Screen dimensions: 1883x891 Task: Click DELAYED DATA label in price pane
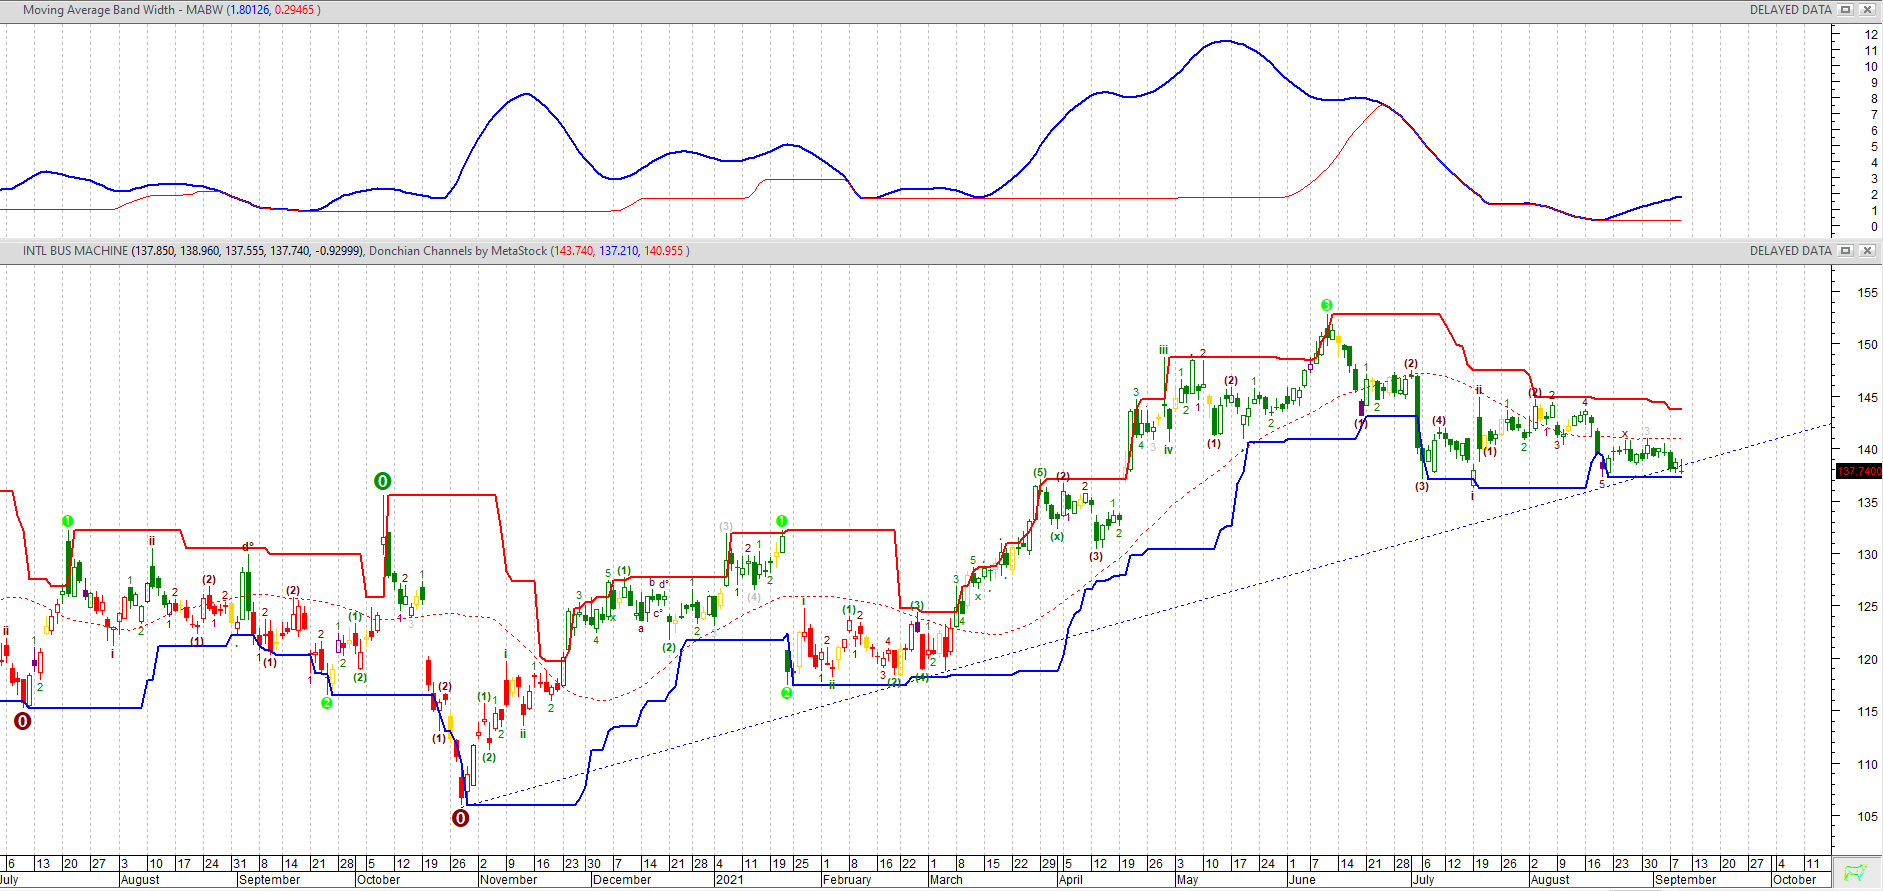click(x=1790, y=251)
